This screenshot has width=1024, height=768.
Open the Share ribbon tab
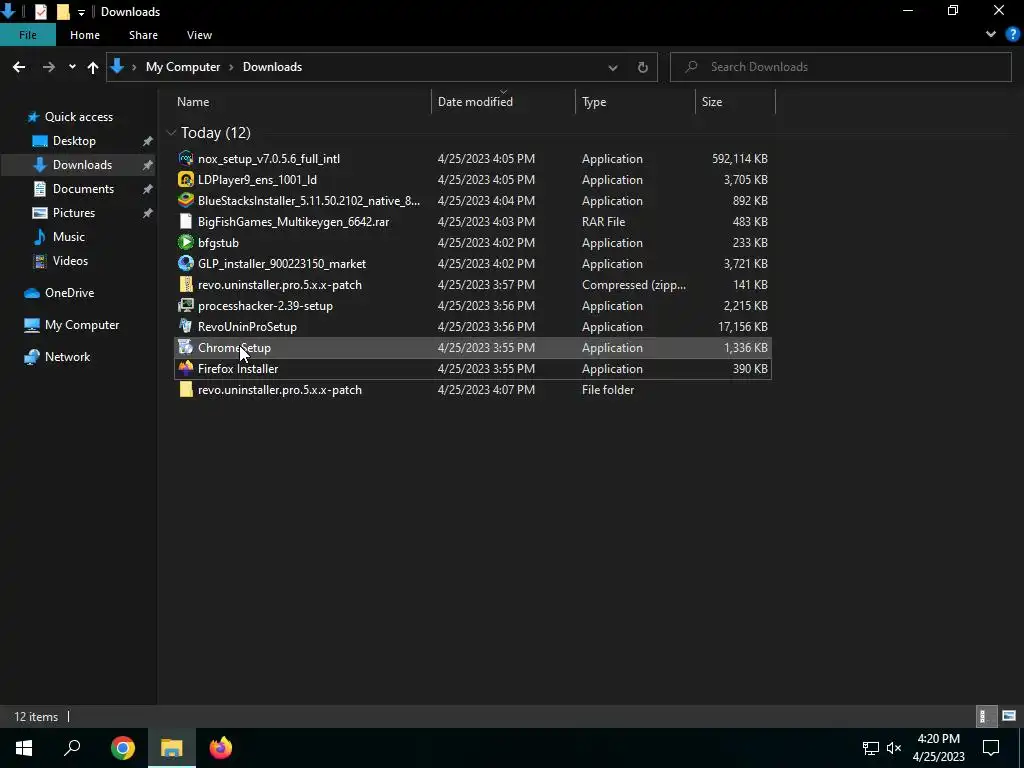pos(143,35)
